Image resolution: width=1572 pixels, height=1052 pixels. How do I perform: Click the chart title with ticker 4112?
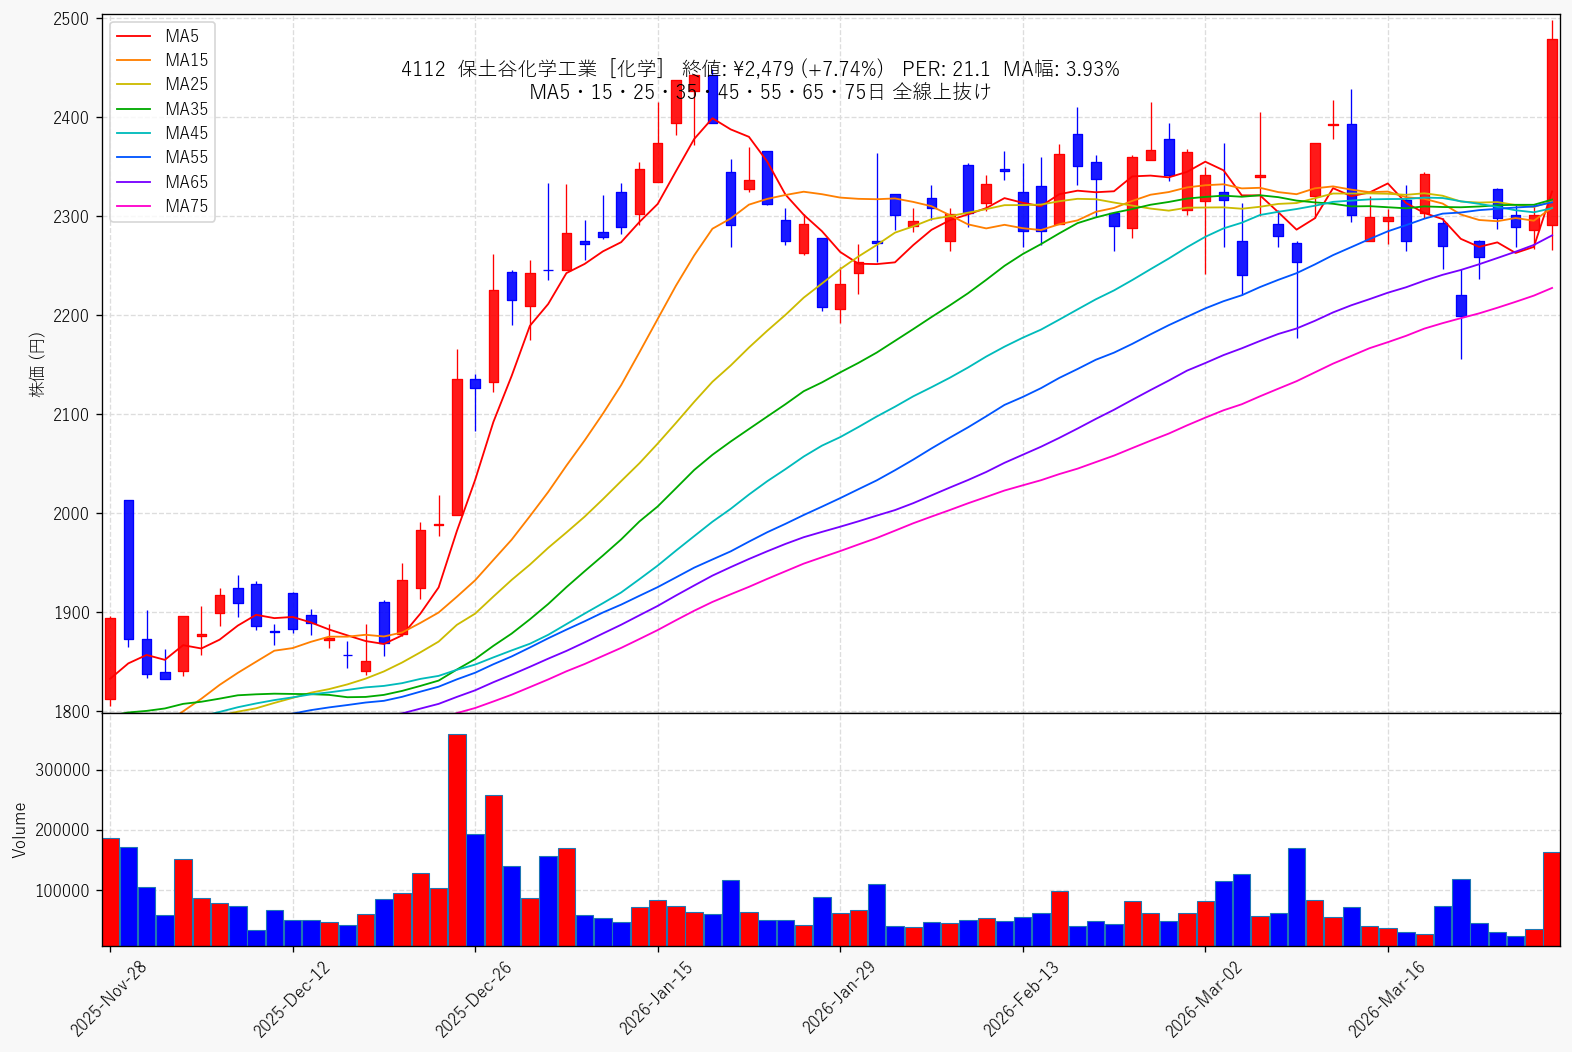coord(760,69)
